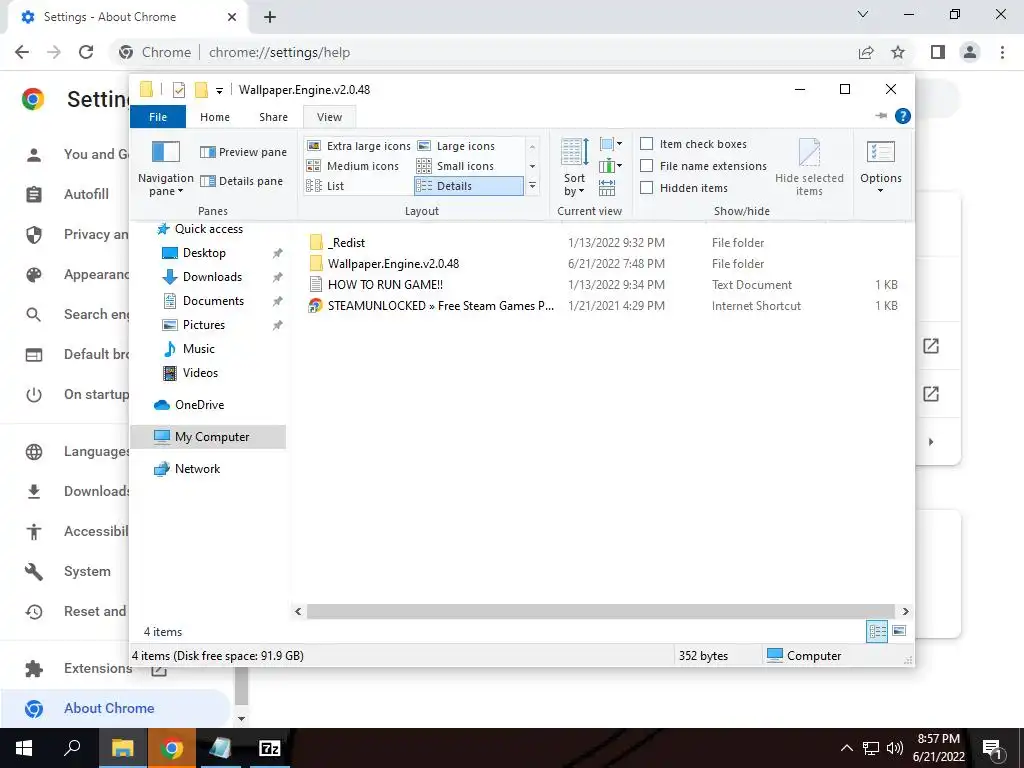
Task: Click Size all columns to fit icon
Action: pos(607,188)
